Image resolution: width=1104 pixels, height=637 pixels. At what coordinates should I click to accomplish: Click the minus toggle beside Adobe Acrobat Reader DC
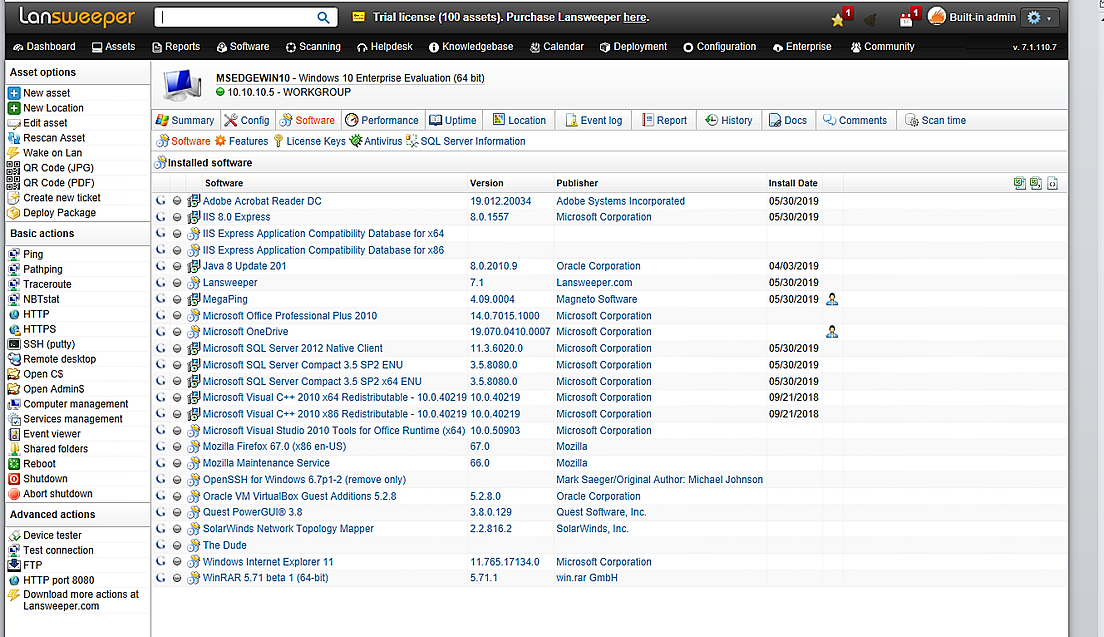[177, 200]
